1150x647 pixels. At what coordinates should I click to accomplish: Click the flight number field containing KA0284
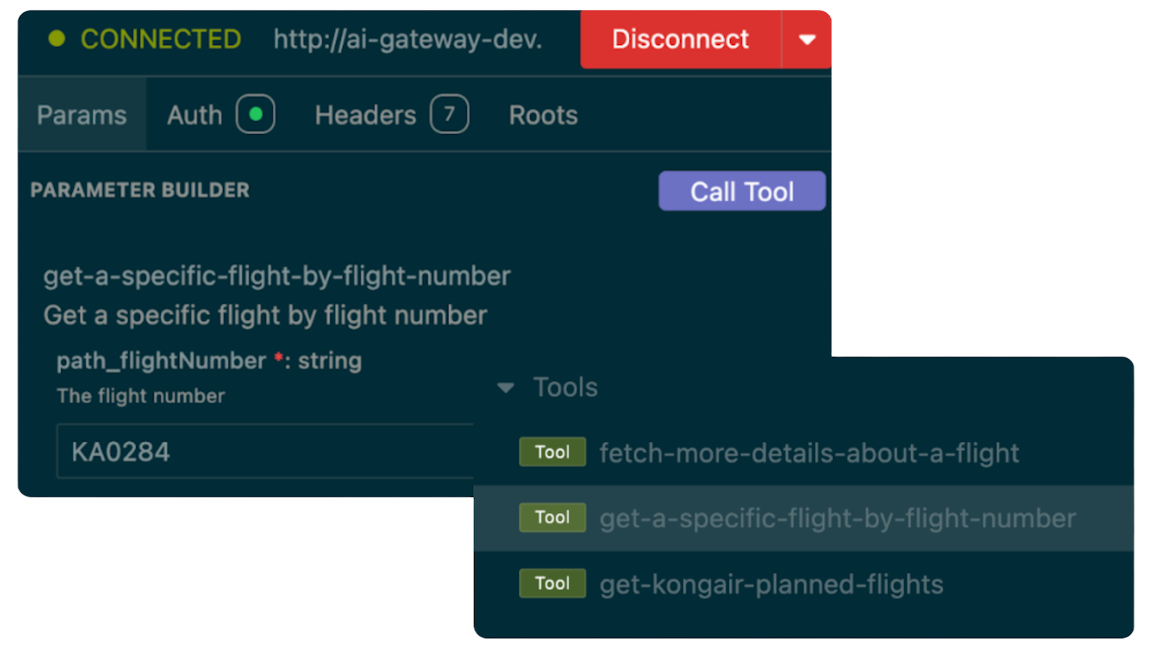coord(265,452)
